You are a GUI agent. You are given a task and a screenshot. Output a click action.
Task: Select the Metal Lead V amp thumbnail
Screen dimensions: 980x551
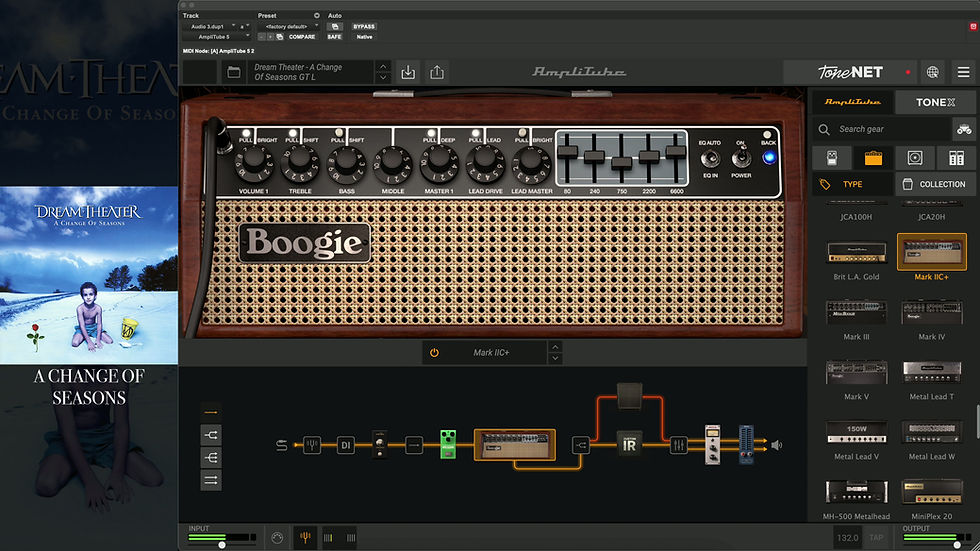856,432
